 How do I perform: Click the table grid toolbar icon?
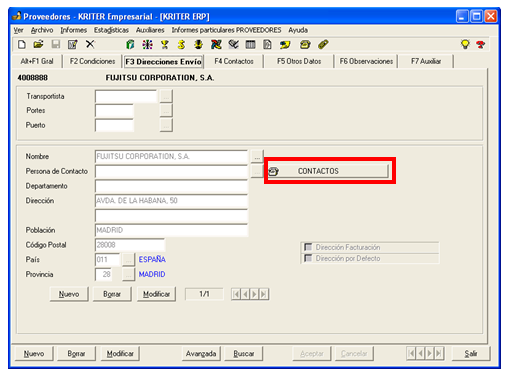pos(250,44)
